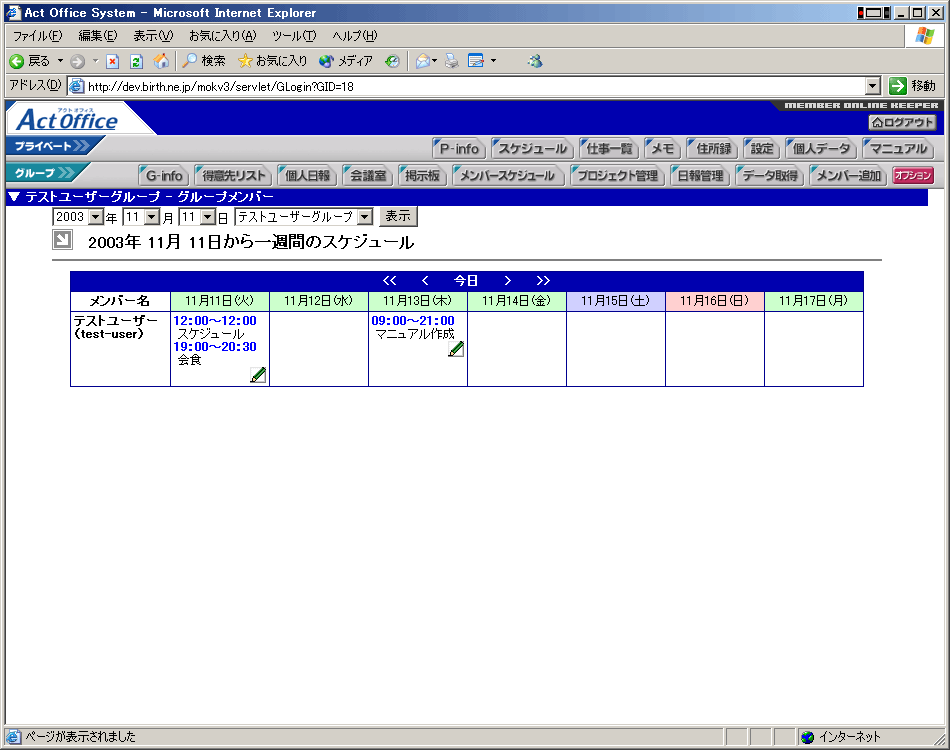The height and width of the screenshot is (750, 950).
Task: Click the browser history icon
Action: (x=392, y=61)
